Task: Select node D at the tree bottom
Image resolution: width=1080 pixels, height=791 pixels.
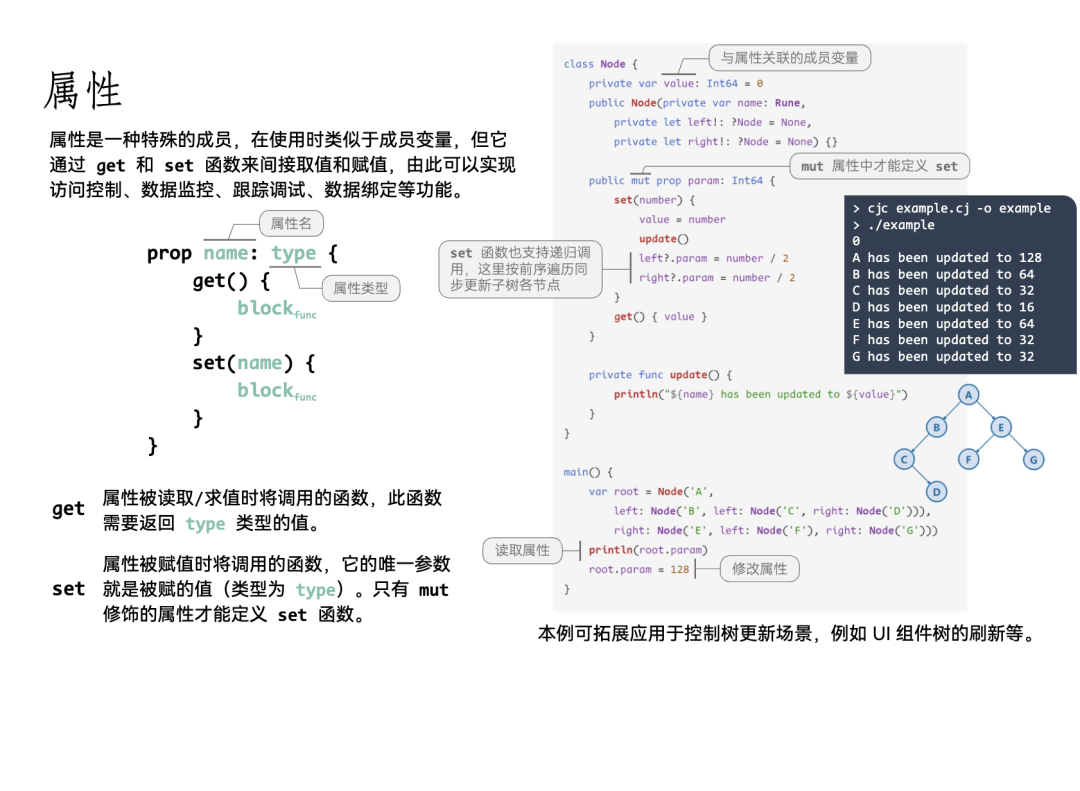Action: point(936,491)
